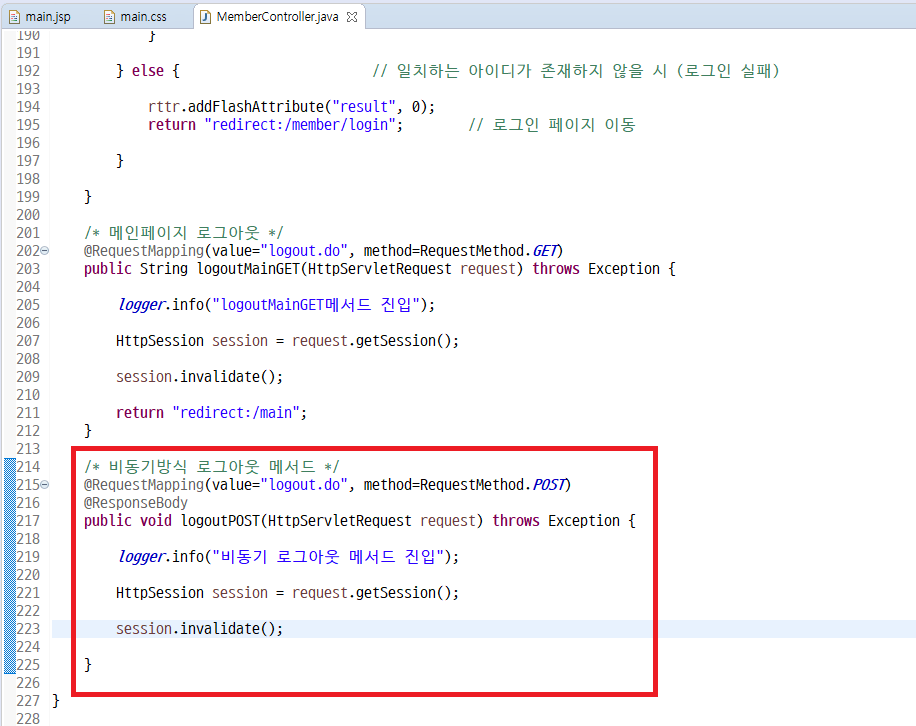The image size is (916, 726).
Task: Click the logger.info line 219
Action: [x=289, y=556]
